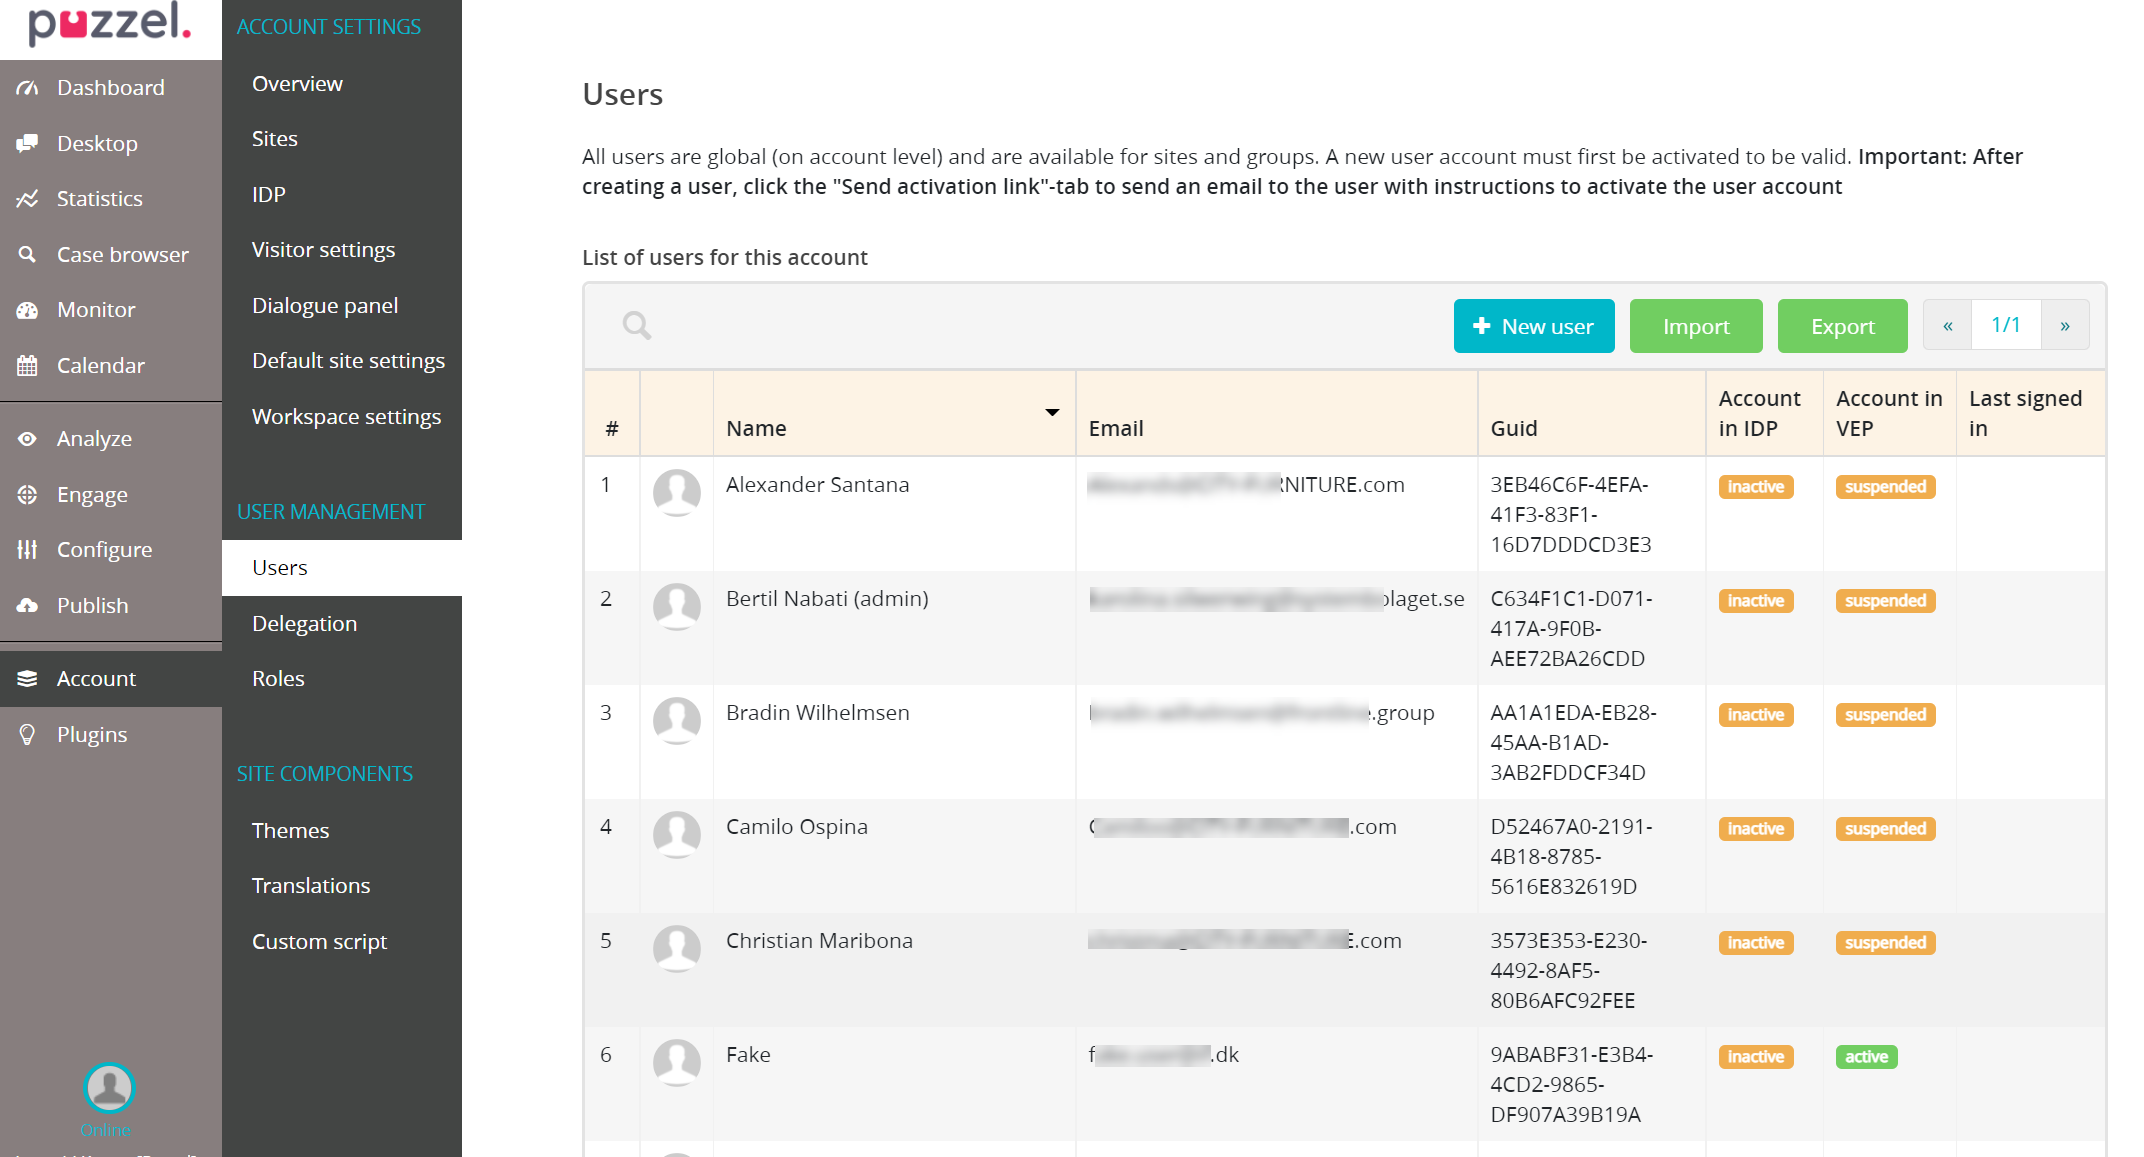Click the Import button
Screen dimensions: 2144x1157
point(1696,327)
